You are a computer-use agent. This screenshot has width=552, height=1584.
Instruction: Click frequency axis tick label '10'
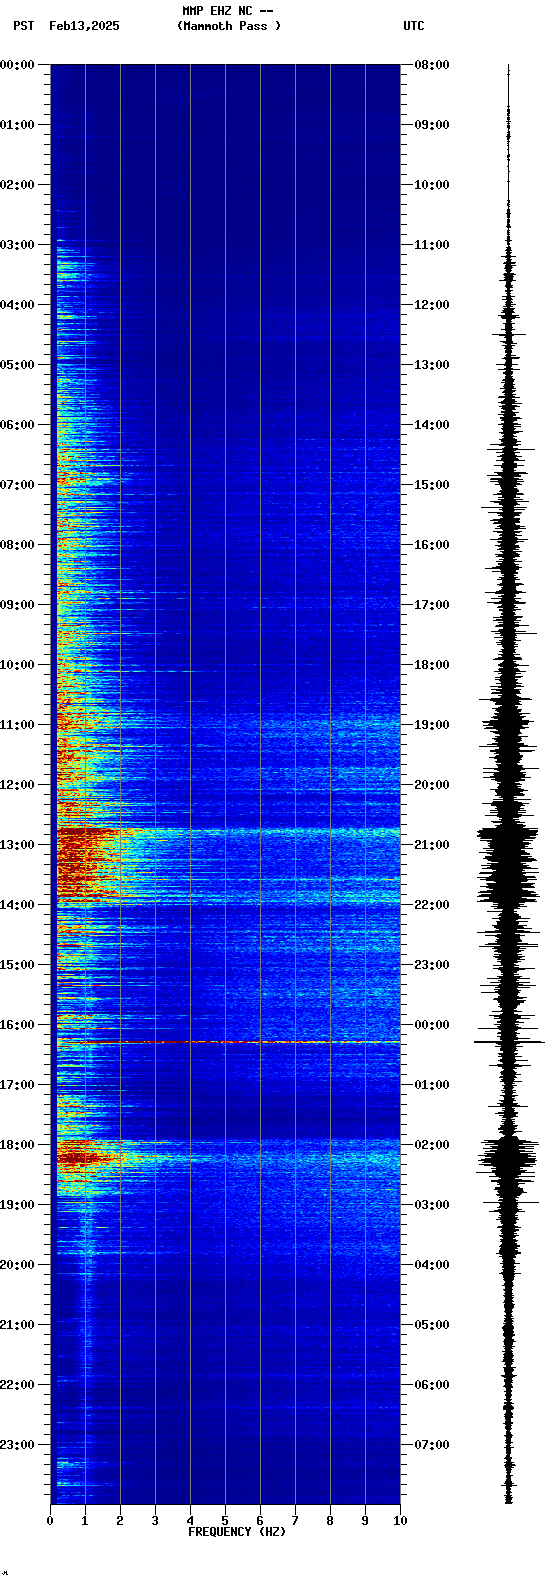(x=400, y=1521)
